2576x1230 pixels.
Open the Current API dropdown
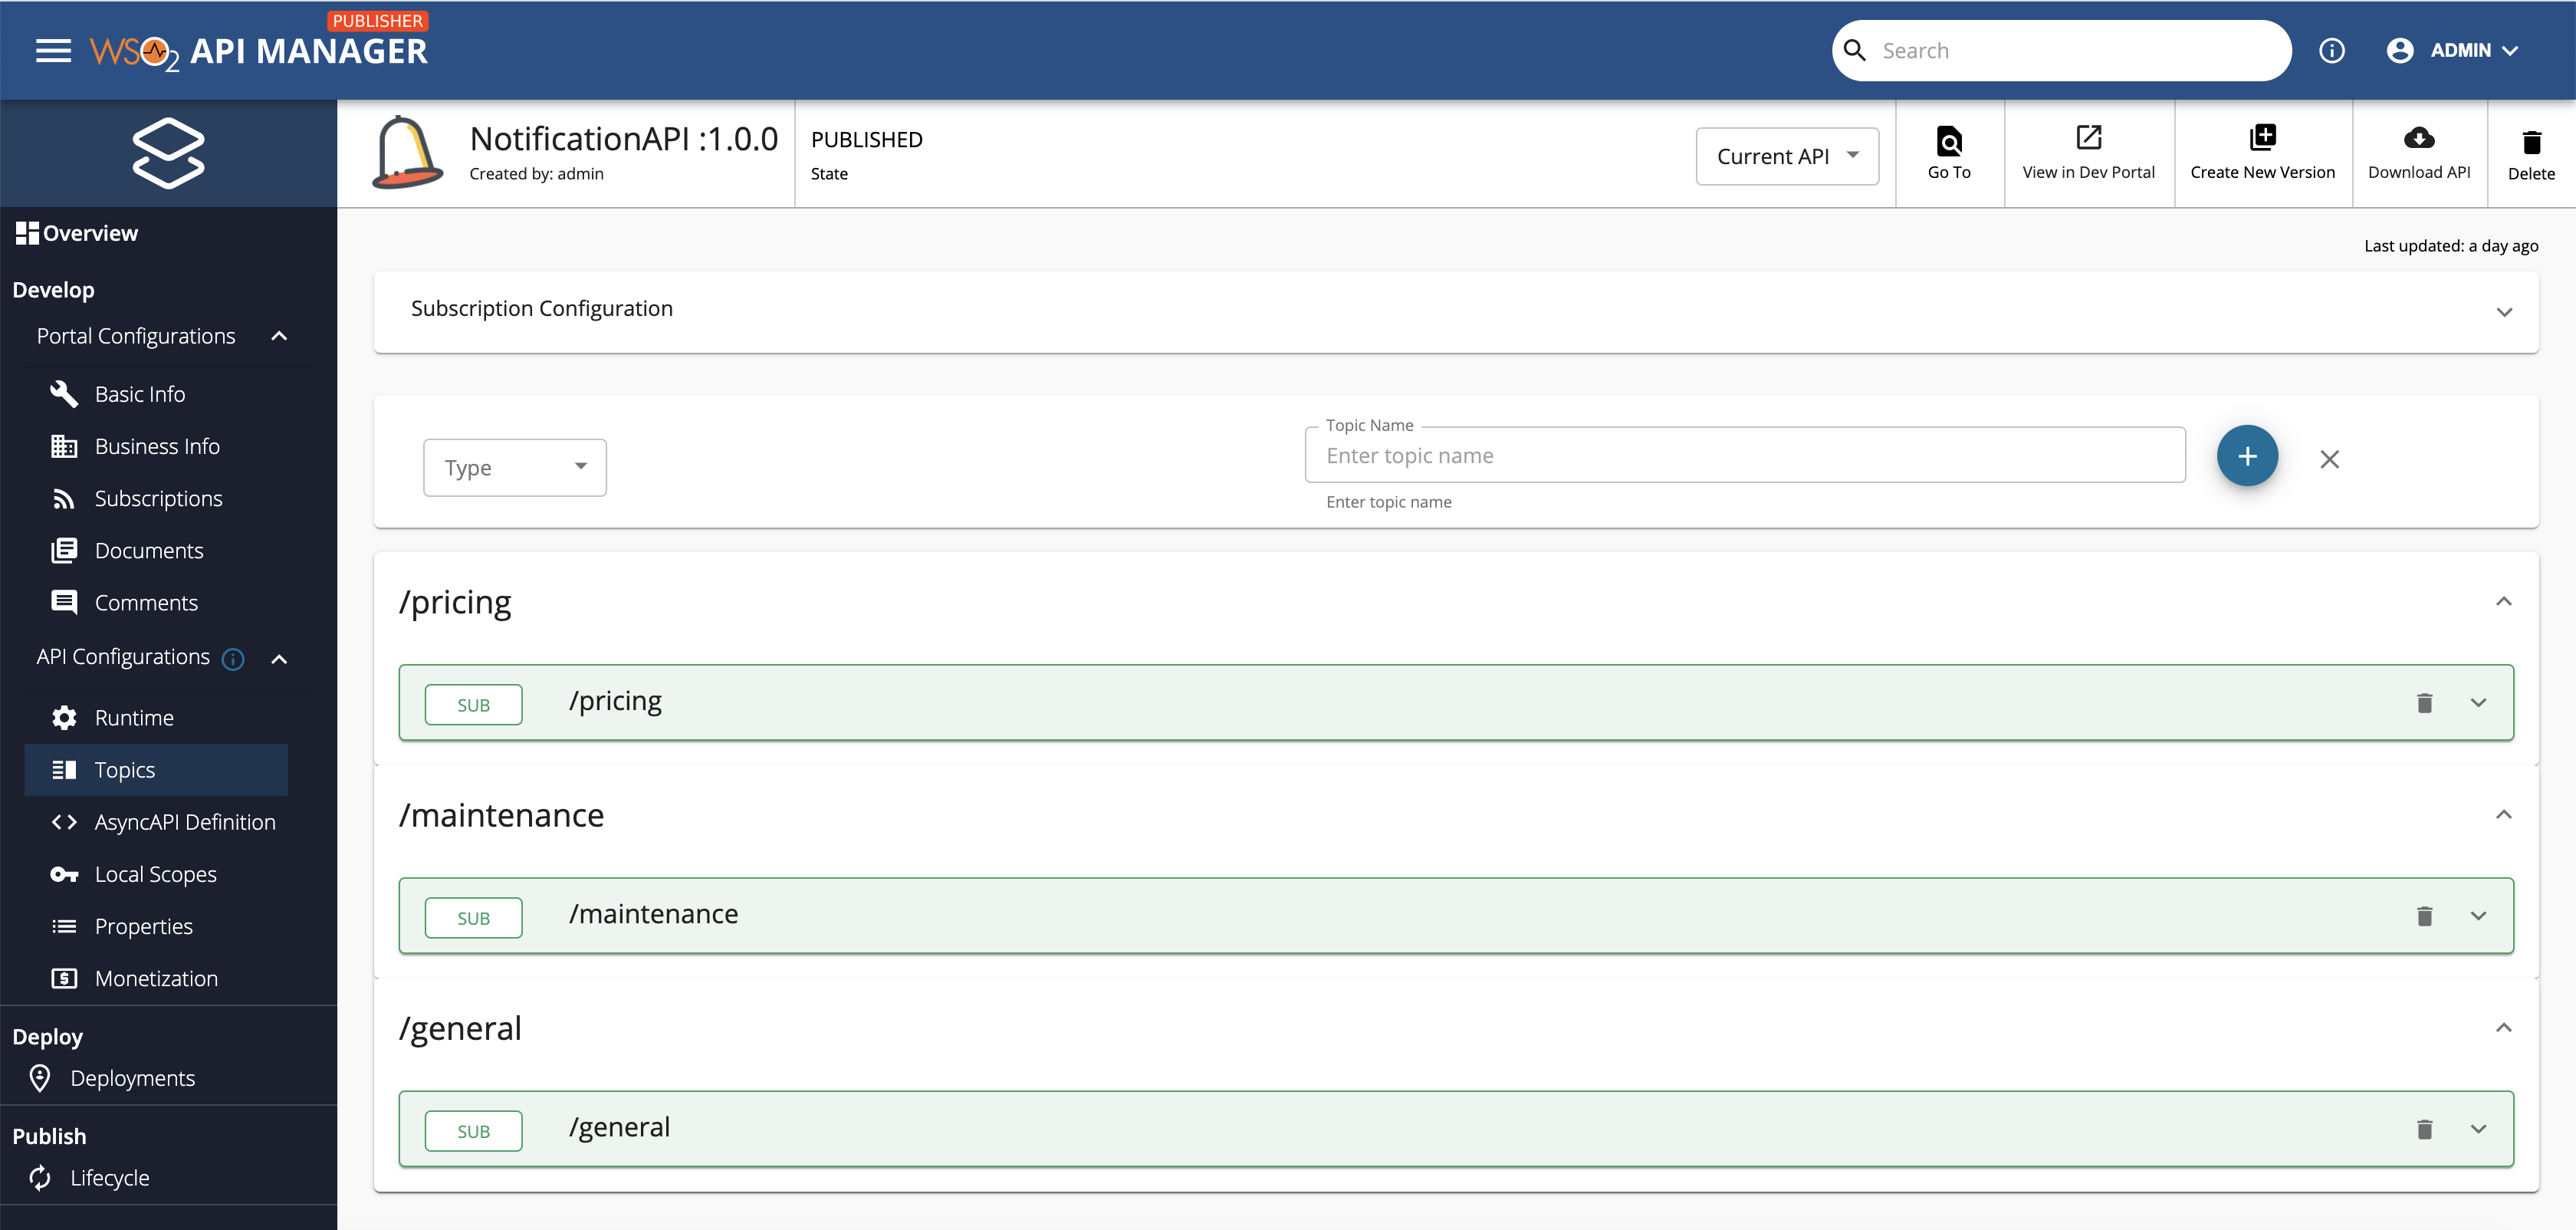[1787, 156]
